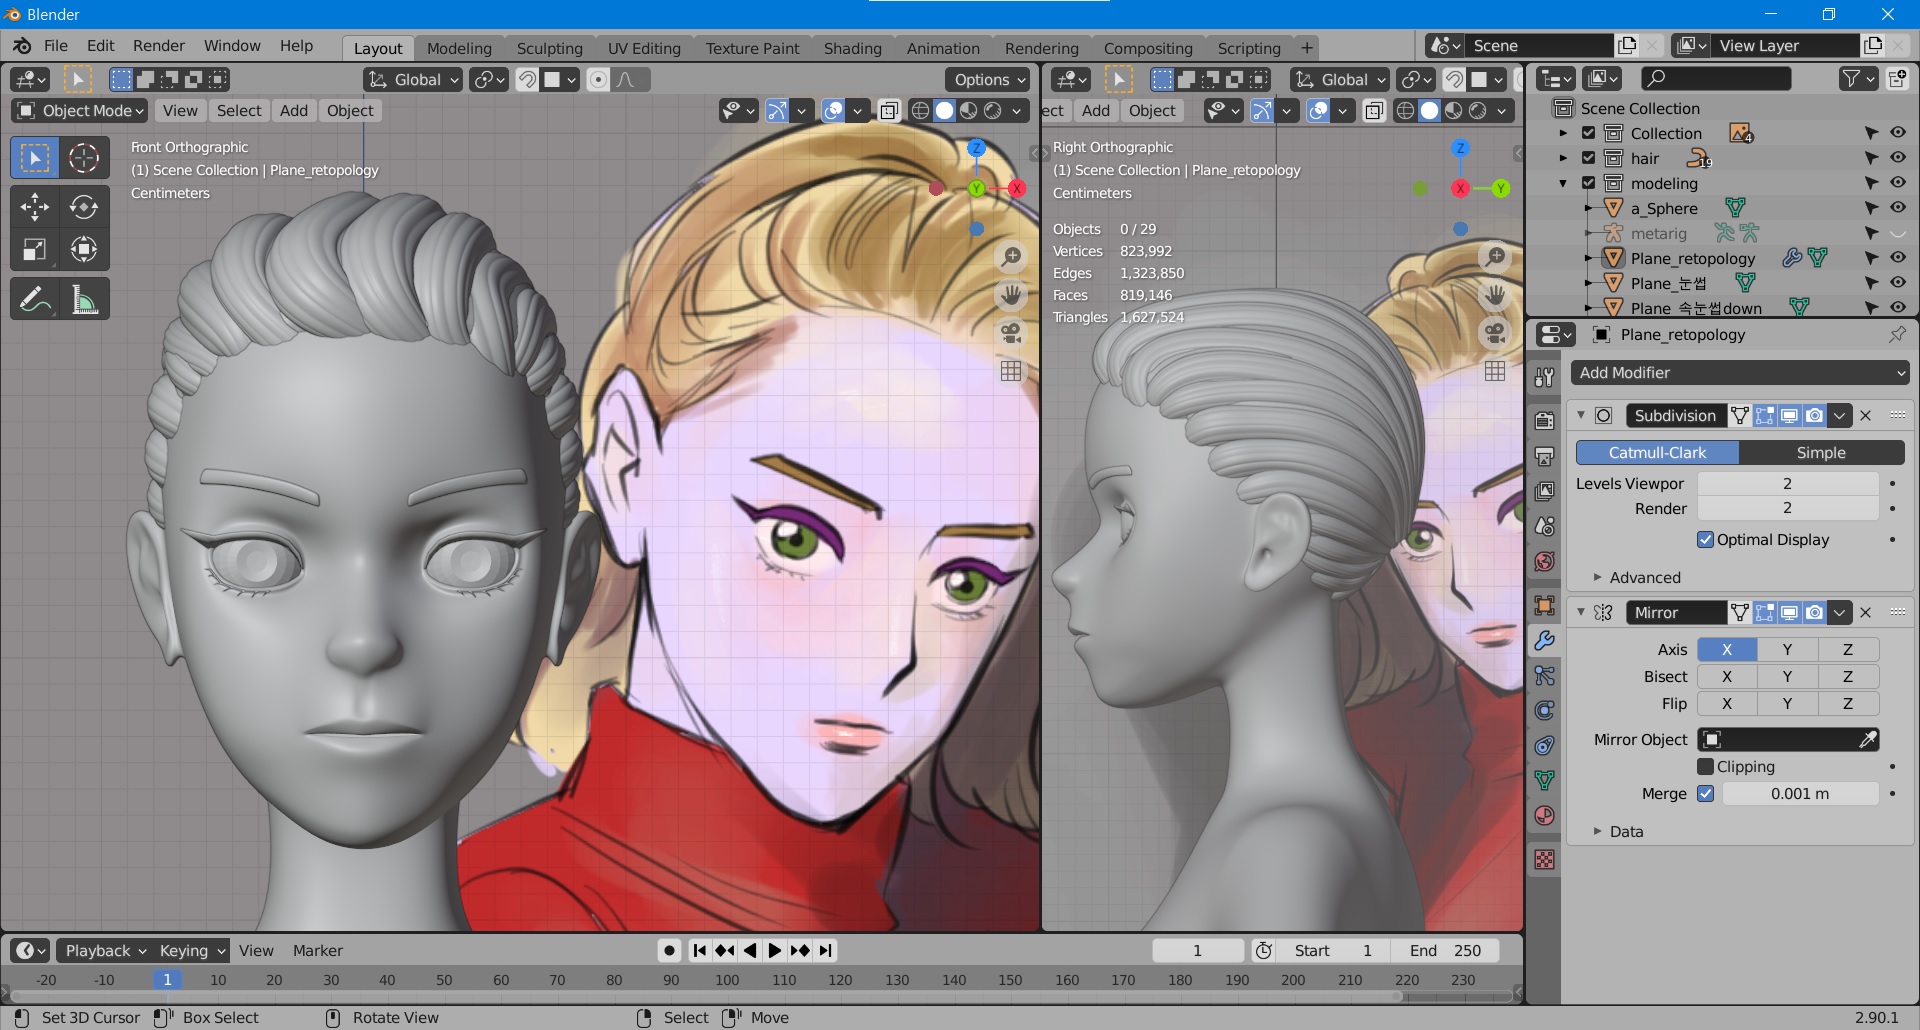Open the Object Data properties tab
The image size is (1920, 1030).
point(1544,780)
